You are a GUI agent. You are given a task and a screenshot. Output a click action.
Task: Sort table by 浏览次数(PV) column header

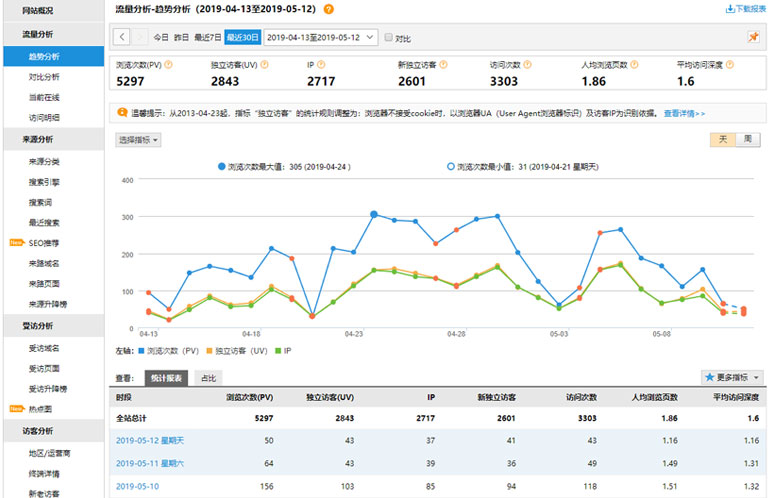[x=249, y=397]
